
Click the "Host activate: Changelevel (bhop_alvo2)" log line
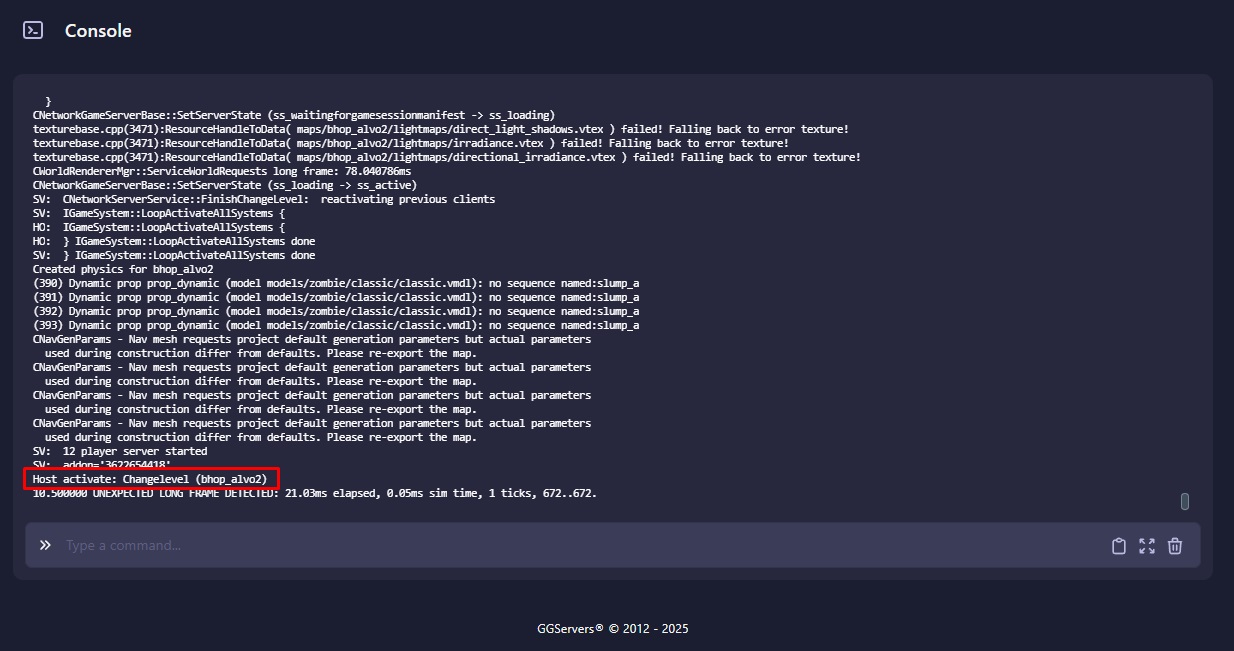[x=150, y=479]
